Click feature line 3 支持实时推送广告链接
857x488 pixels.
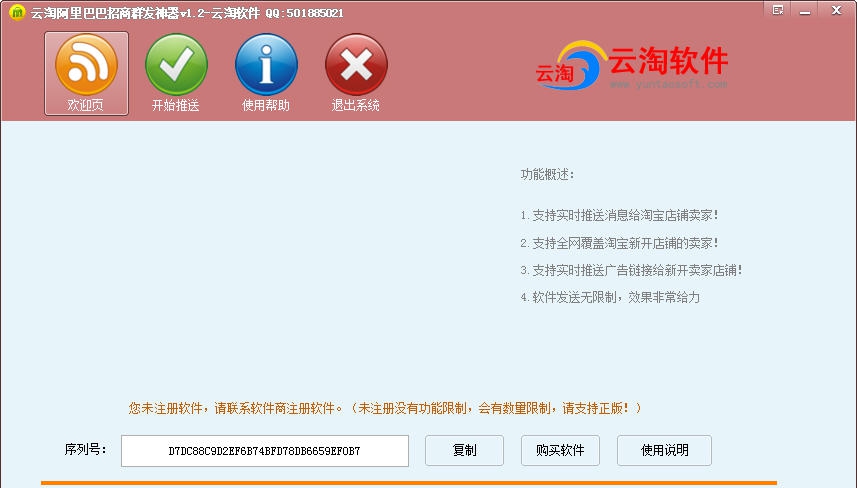[x=631, y=270]
